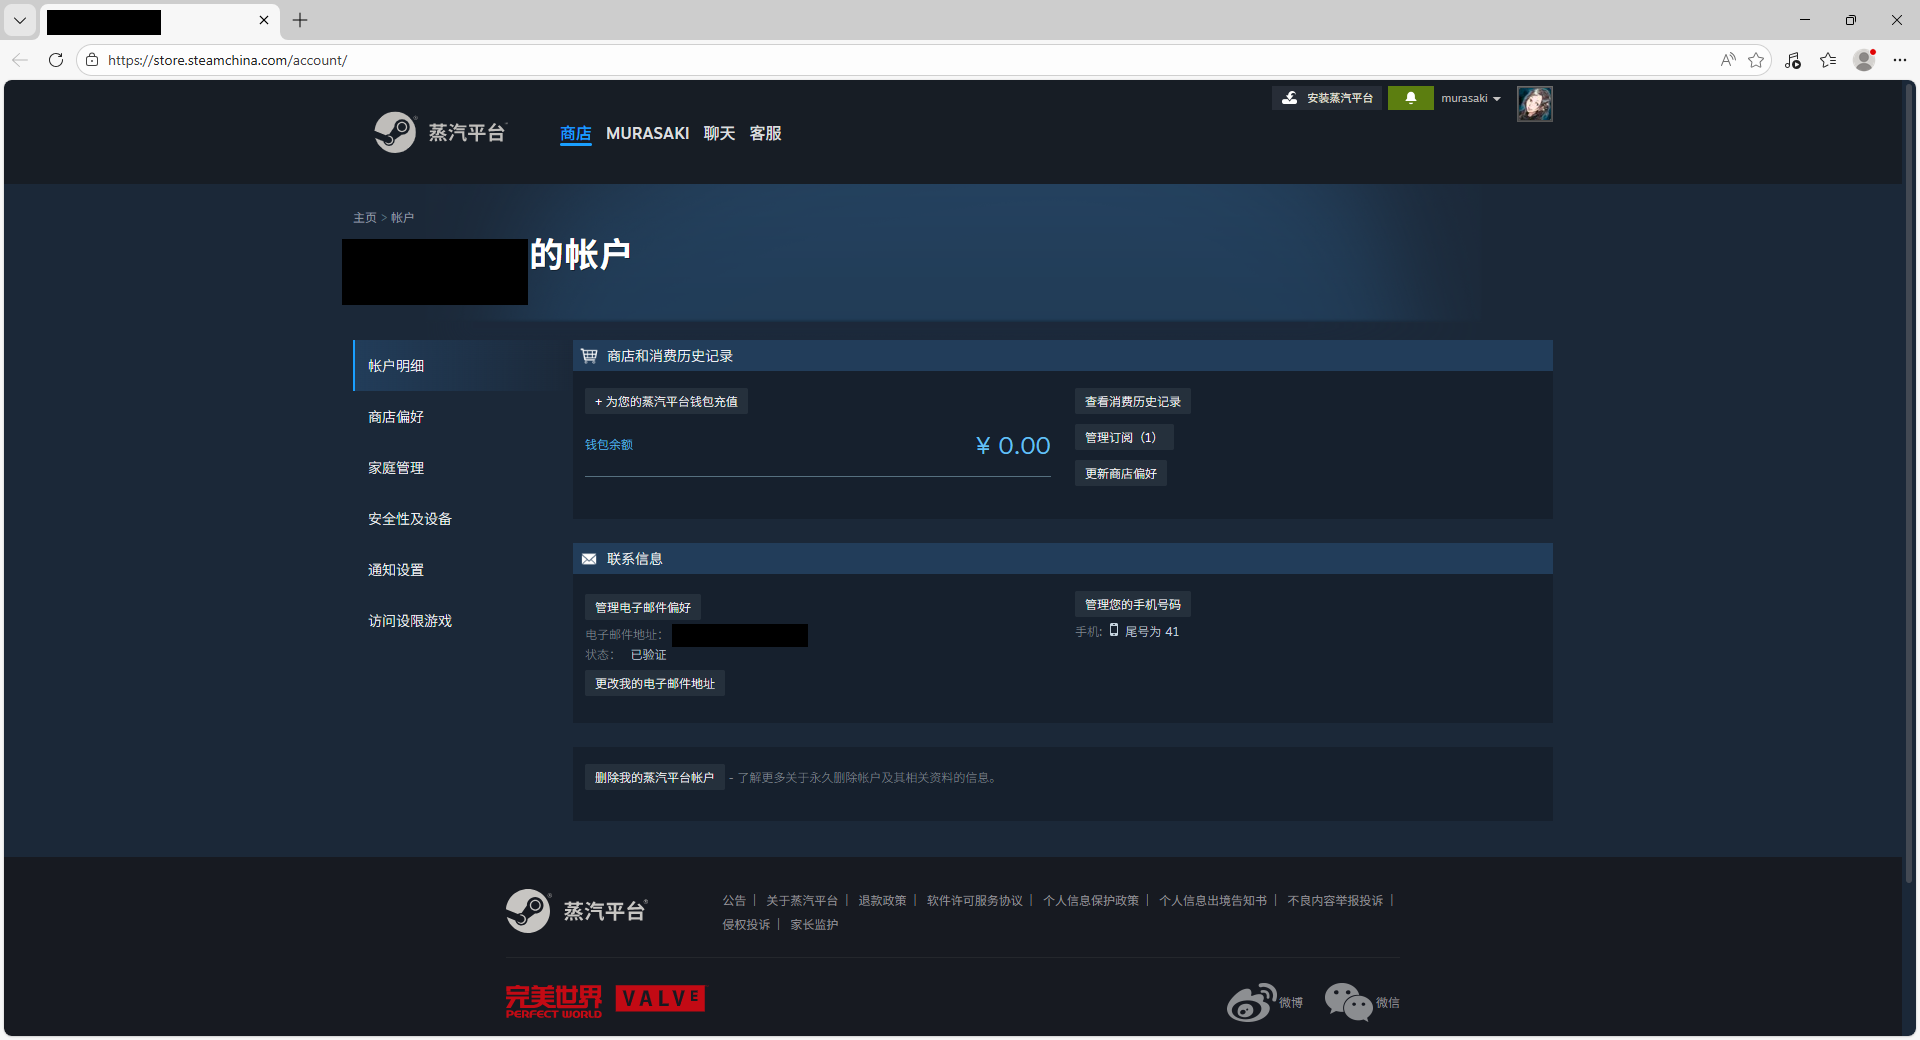Open the 客服 section from navigation
1920x1040 pixels.
(765, 132)
